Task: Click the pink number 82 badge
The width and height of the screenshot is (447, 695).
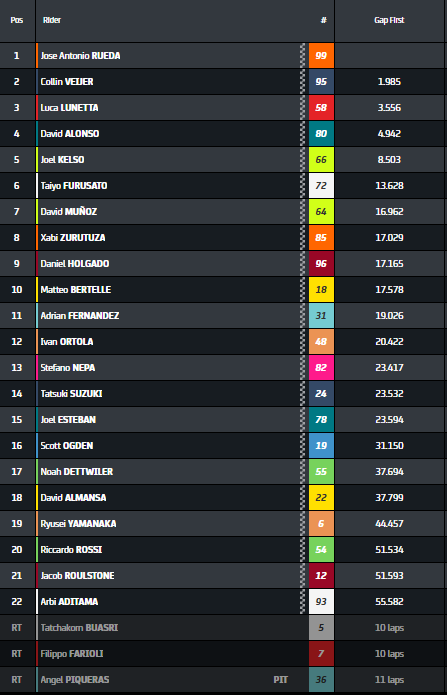Action: pos(321,367)
